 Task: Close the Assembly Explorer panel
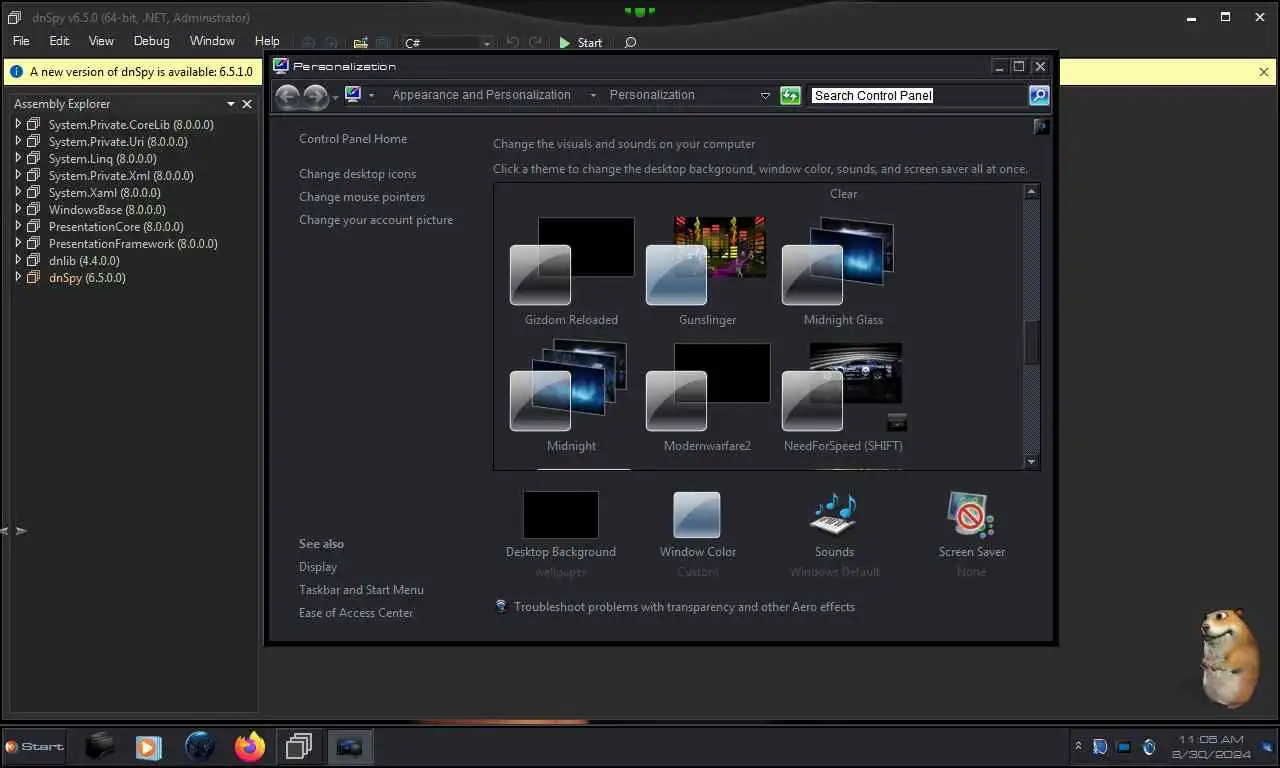tap(247, 104)
